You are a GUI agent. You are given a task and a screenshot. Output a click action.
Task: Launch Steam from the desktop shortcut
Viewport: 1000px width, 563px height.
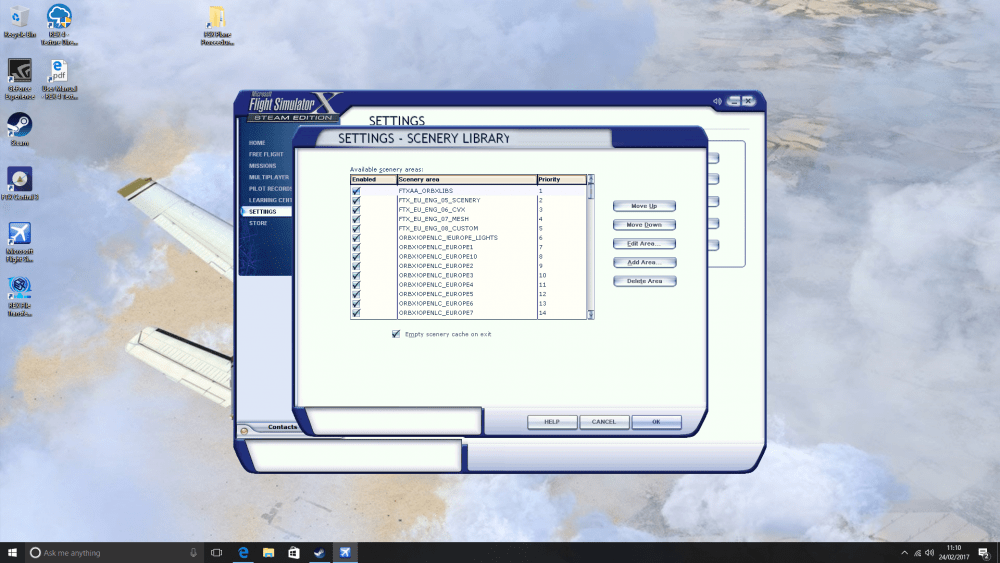(19, 129)
